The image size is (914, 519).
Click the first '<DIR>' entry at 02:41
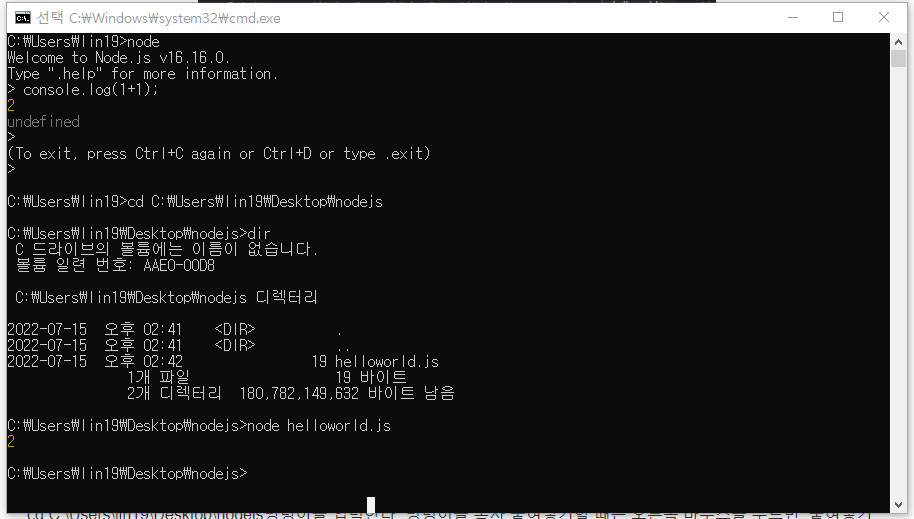click(x=235, y=329)
